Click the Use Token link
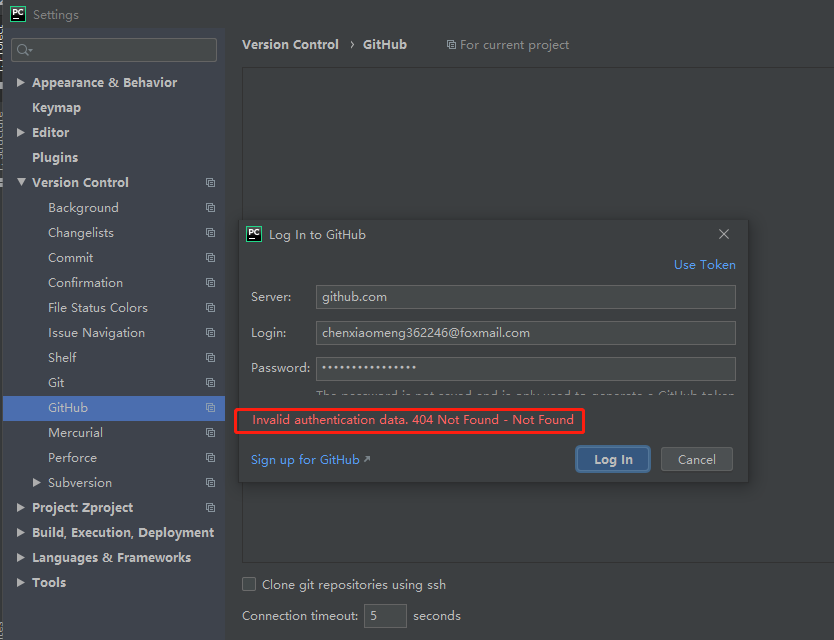This screenshot has width=834, height=640. pos(705,264)
